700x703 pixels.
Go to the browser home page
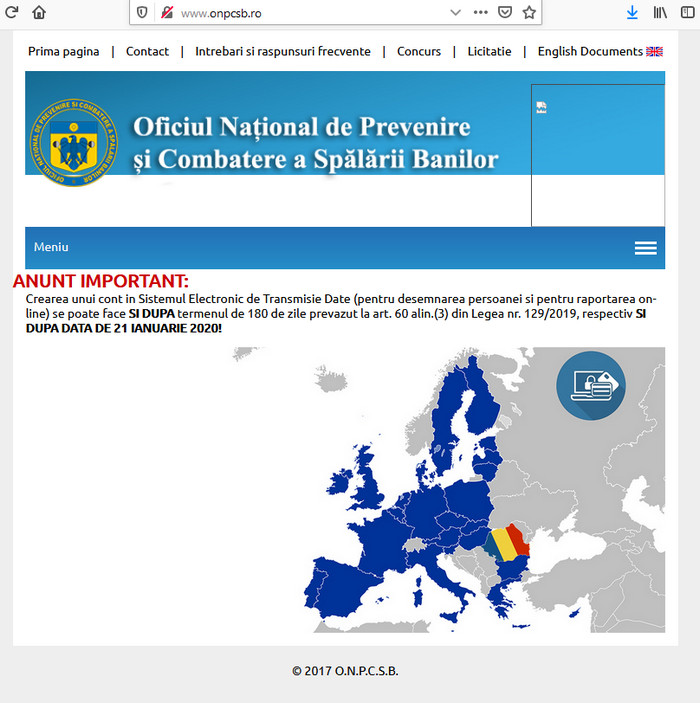39,12
